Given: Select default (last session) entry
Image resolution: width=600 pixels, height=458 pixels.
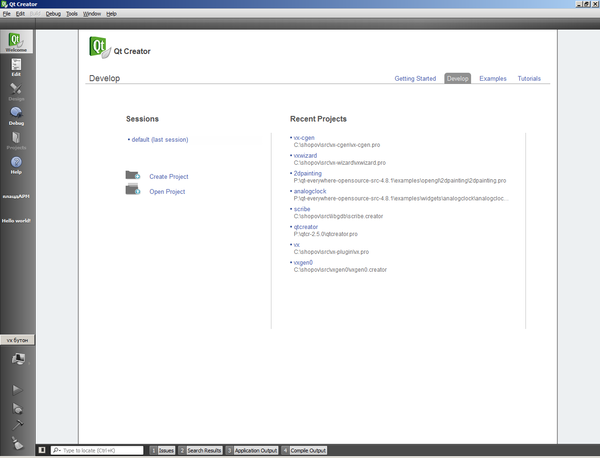Looking at the screenshot, I should tap(160, 140).
